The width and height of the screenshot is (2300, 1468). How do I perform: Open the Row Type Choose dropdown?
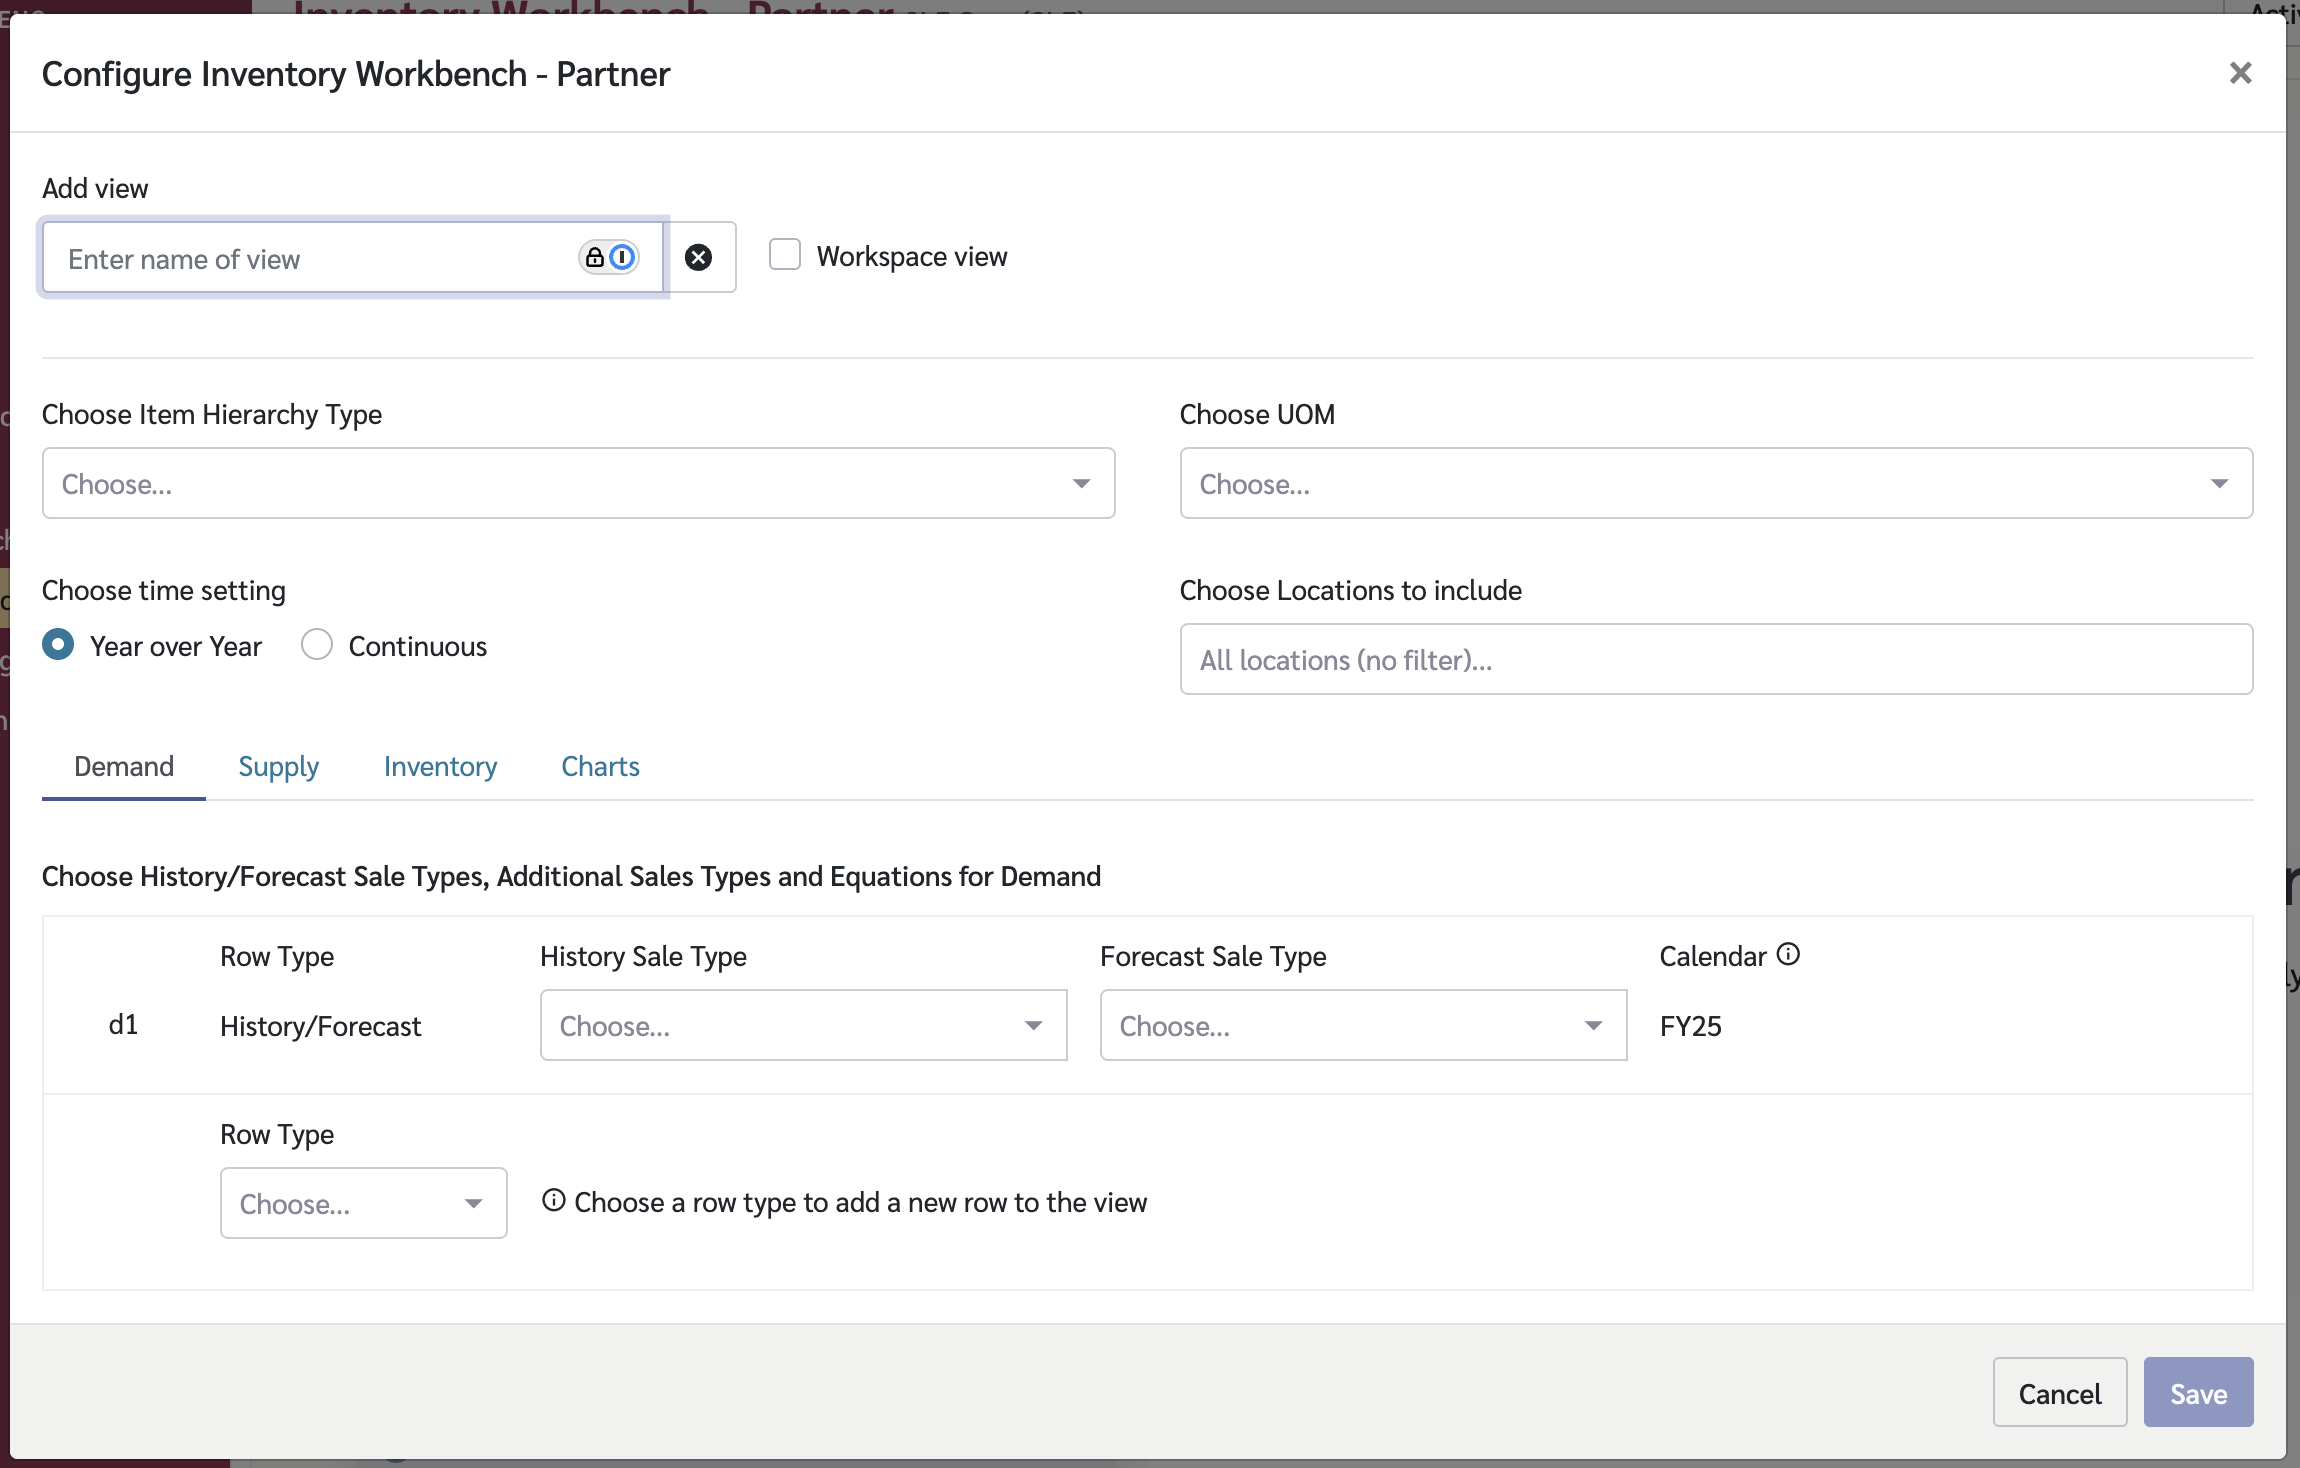pos(363,1204)
